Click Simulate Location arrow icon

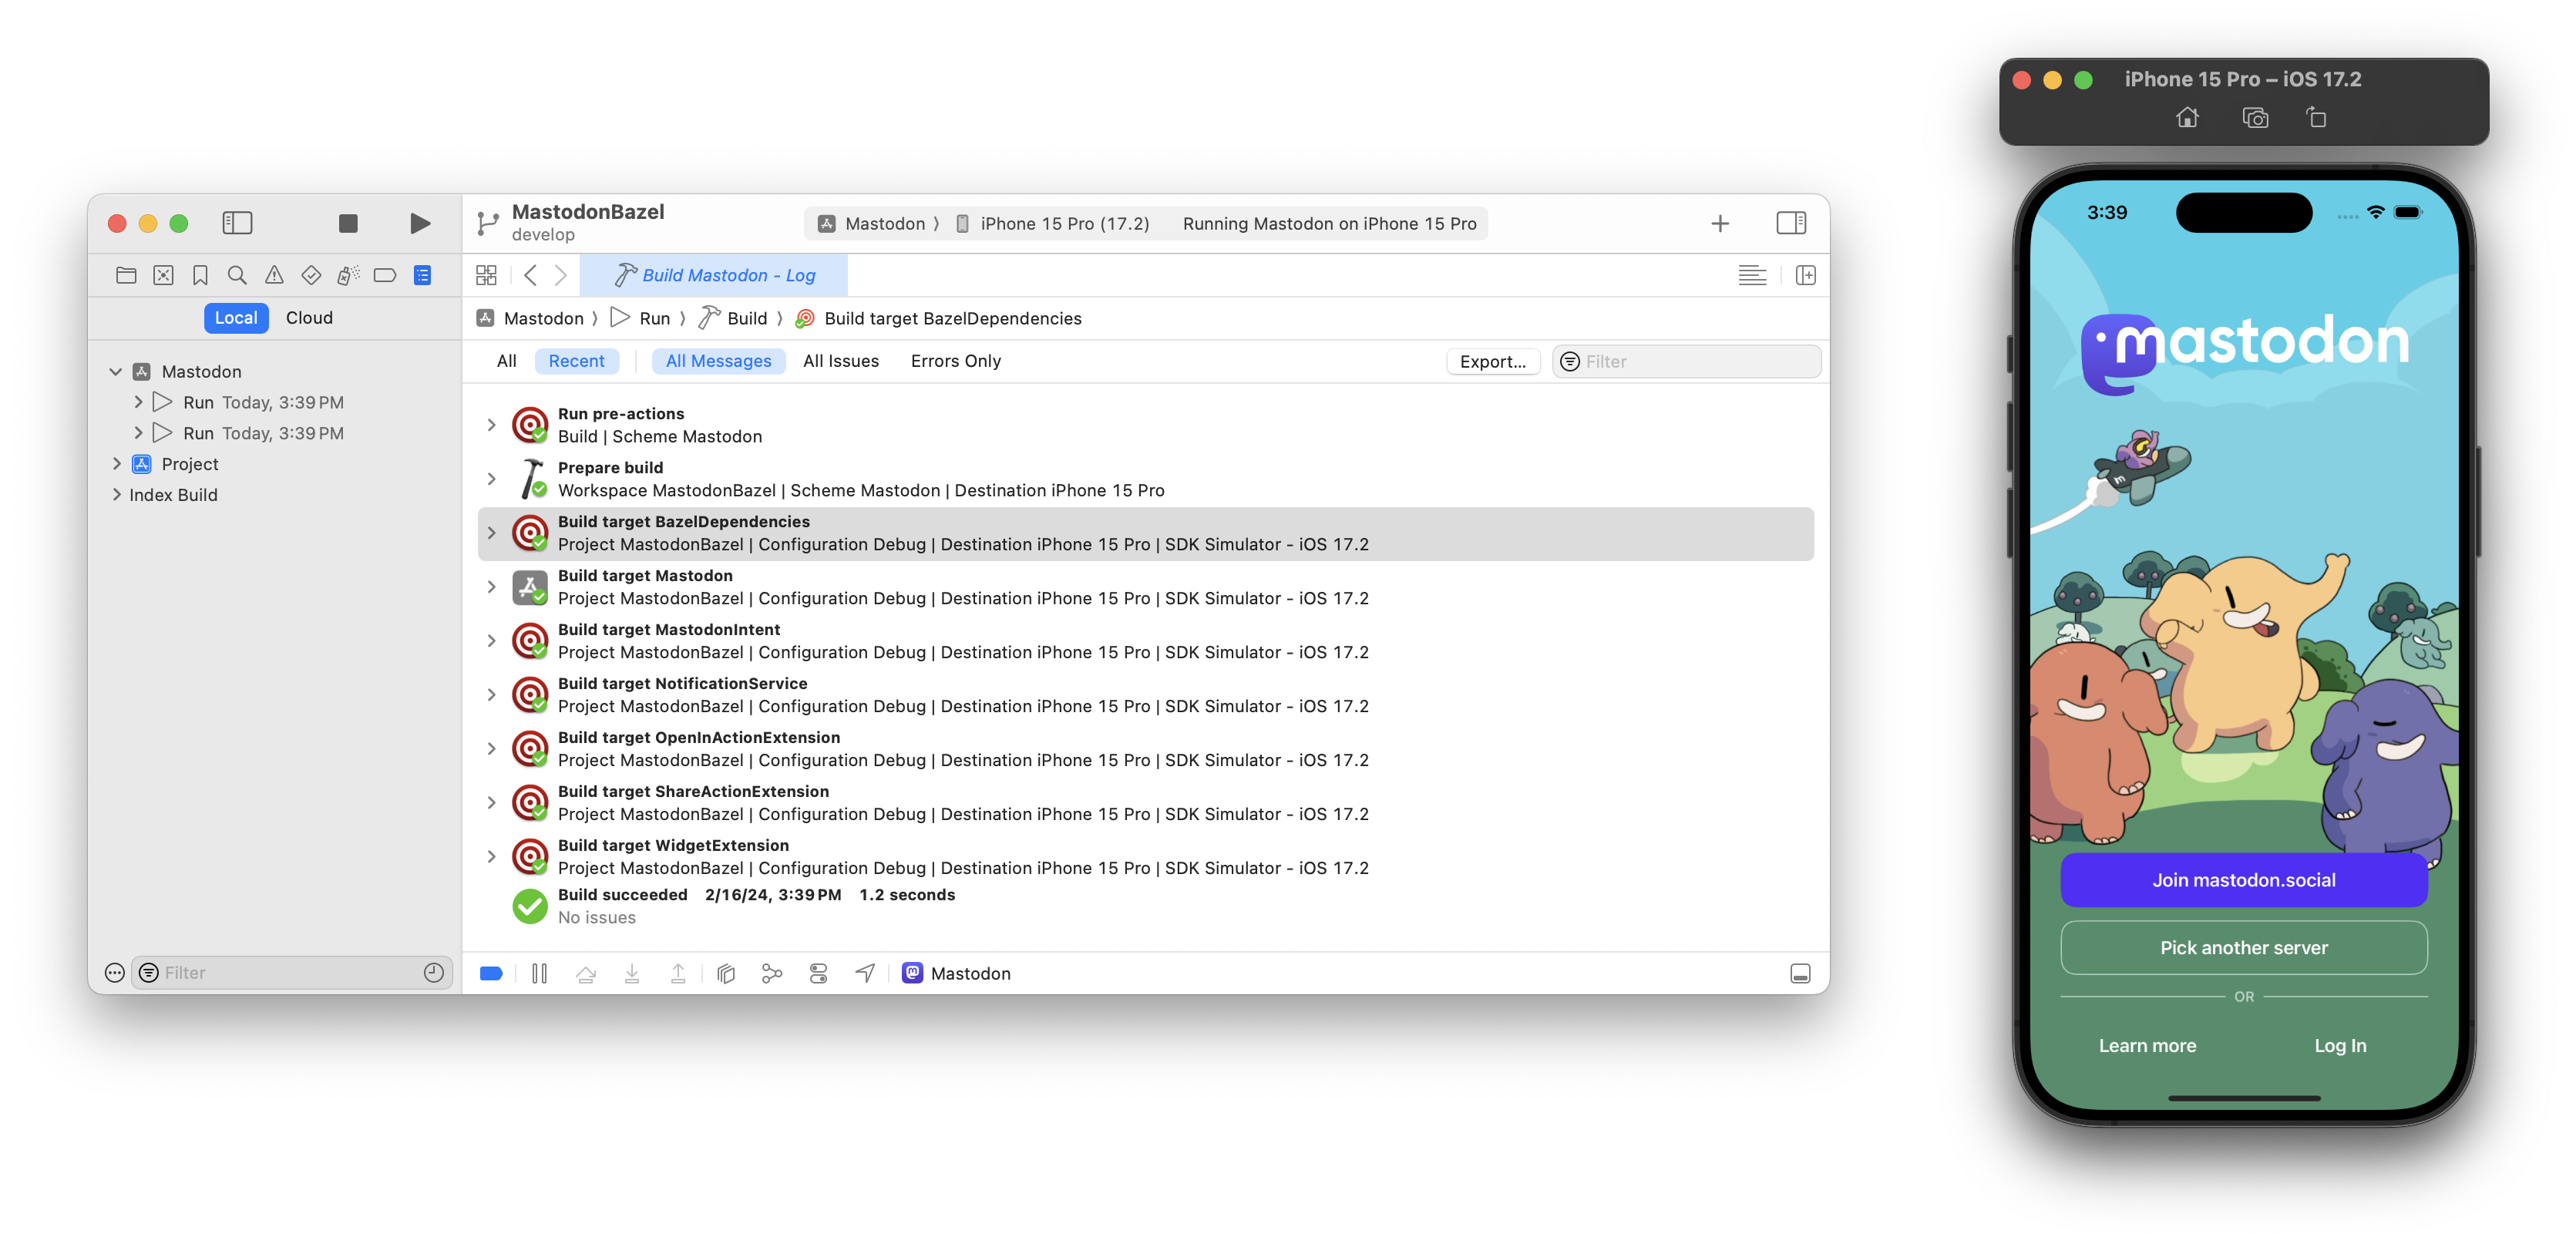[865, 973]
